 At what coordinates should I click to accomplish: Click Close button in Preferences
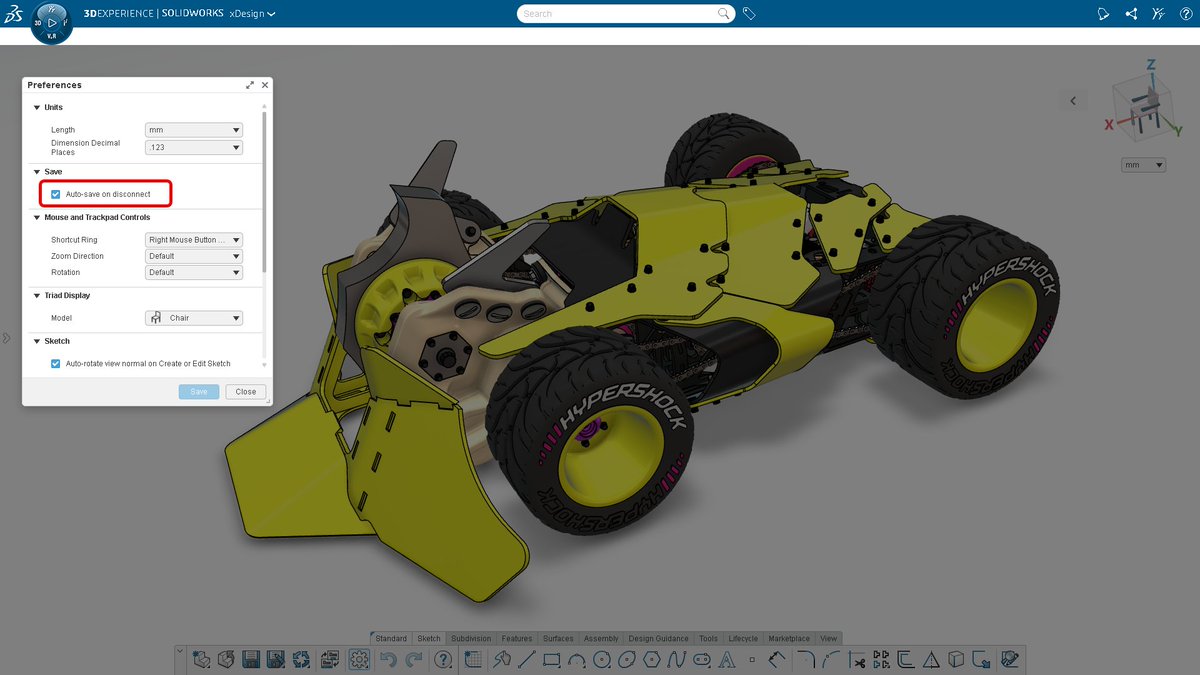coord(246,392)
